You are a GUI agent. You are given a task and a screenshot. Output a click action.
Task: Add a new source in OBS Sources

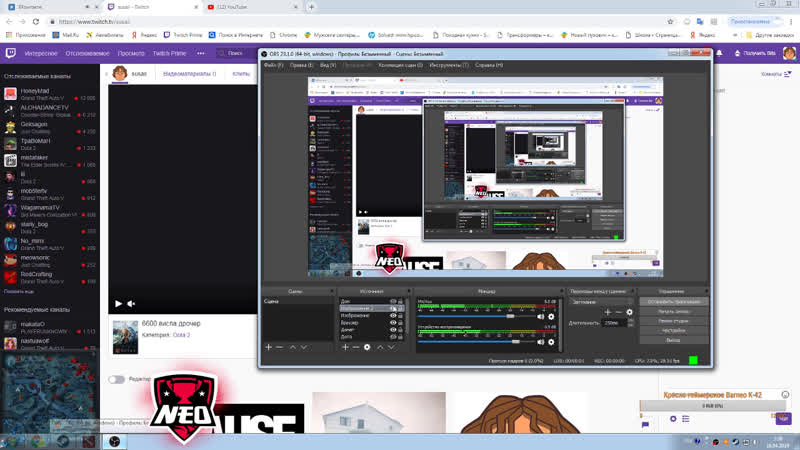click(345, 347)
